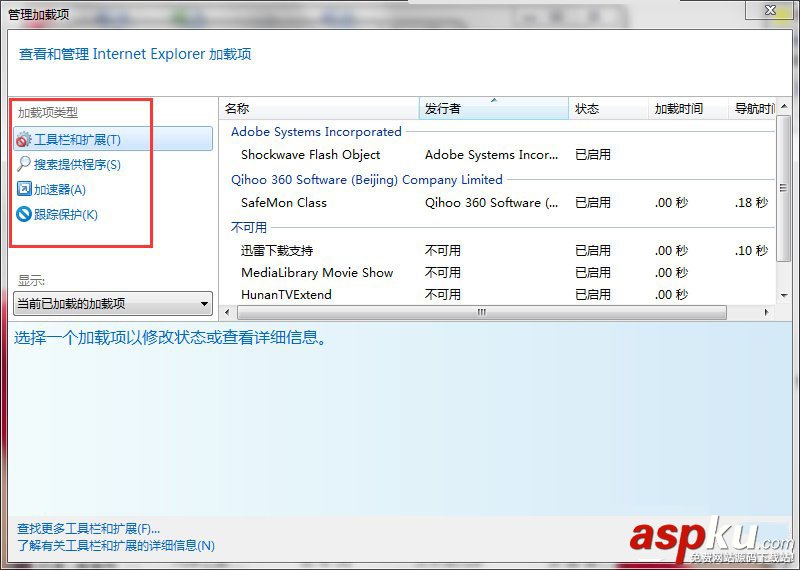800x570 pixels.
Task: Select the Shockwave Flash Object add-on
Action: coord(310,155)
